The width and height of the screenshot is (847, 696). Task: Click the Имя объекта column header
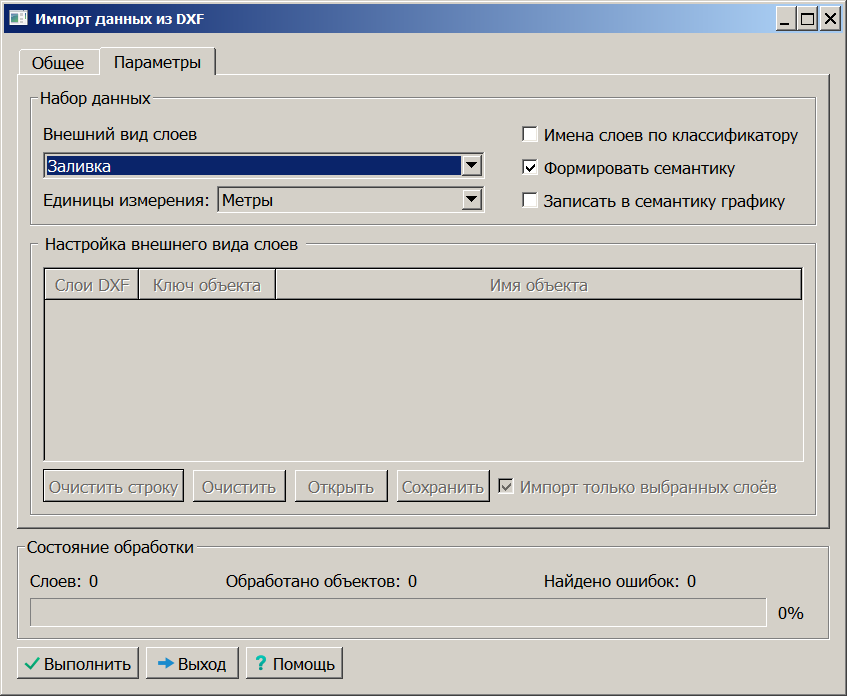tap(538, 285)
